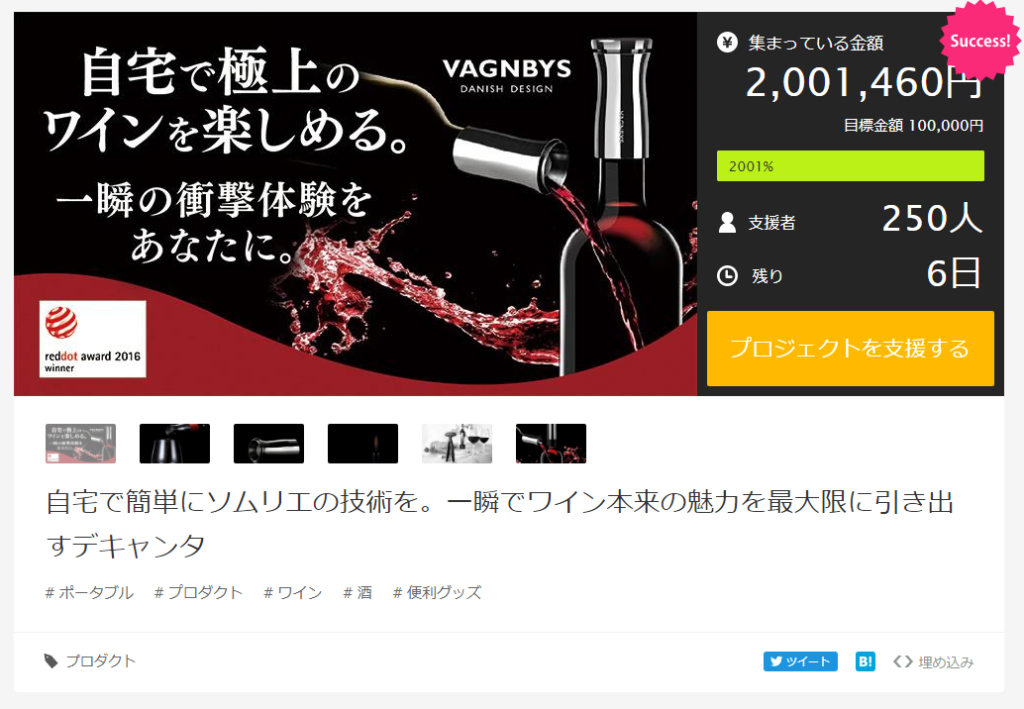Click the yellow プロジェクトを支援する button
Image resolution: width=1024 pixels, height=709 pixels.
pos(850,348)
